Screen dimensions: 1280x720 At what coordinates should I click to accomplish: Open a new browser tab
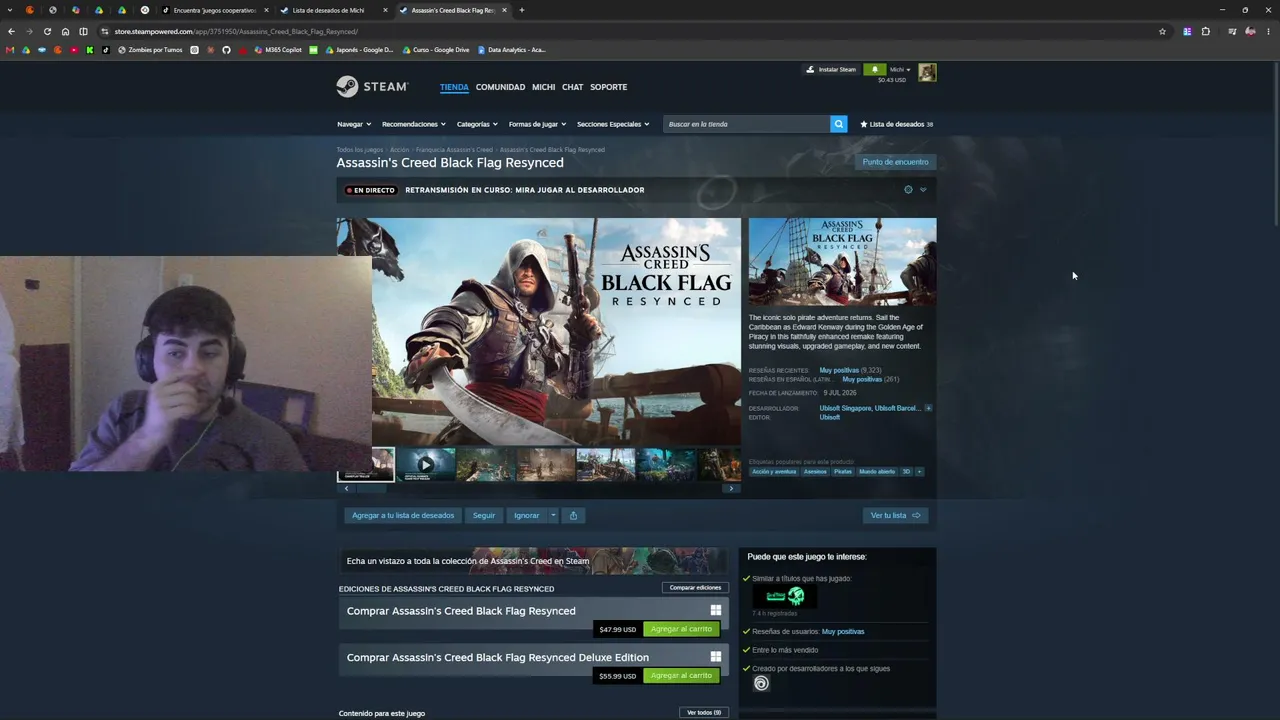pos(521,10)
